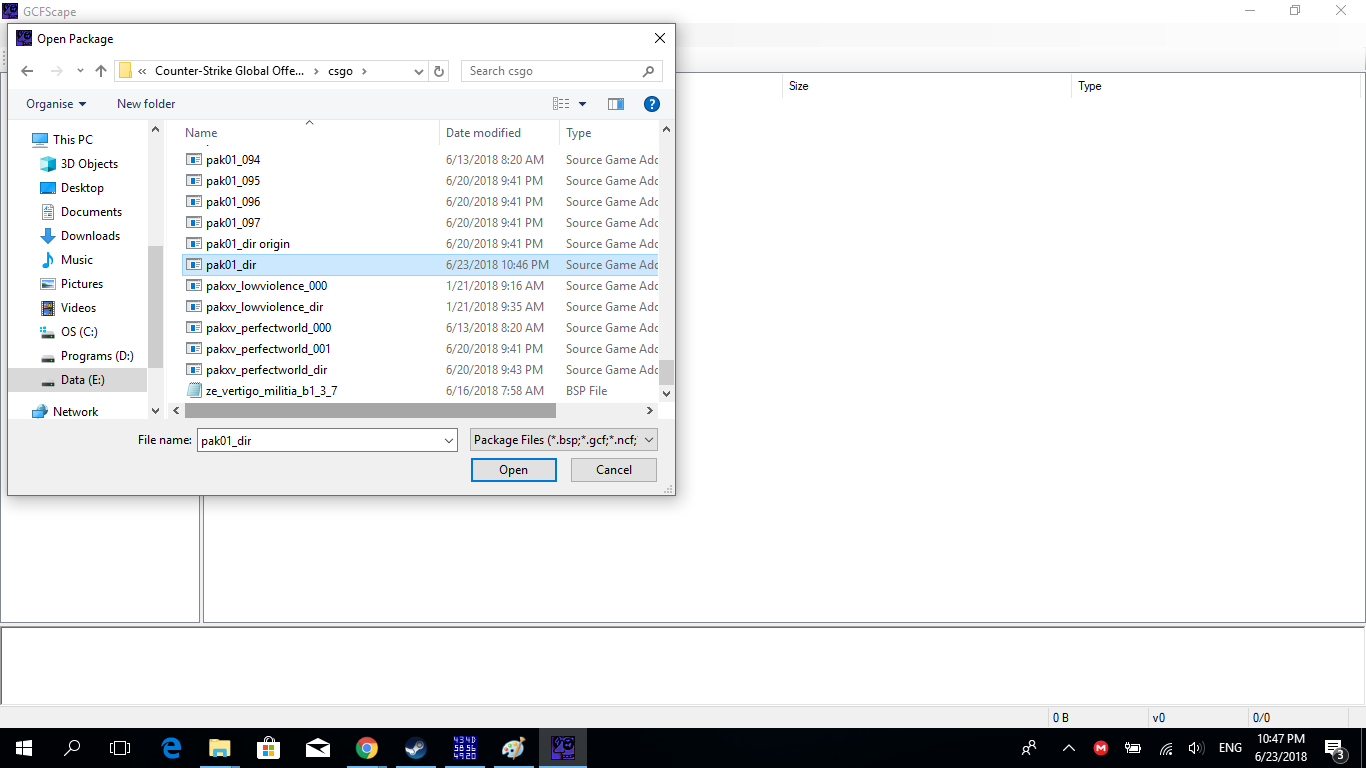Click the Search csgo field

tap(562, 71)
